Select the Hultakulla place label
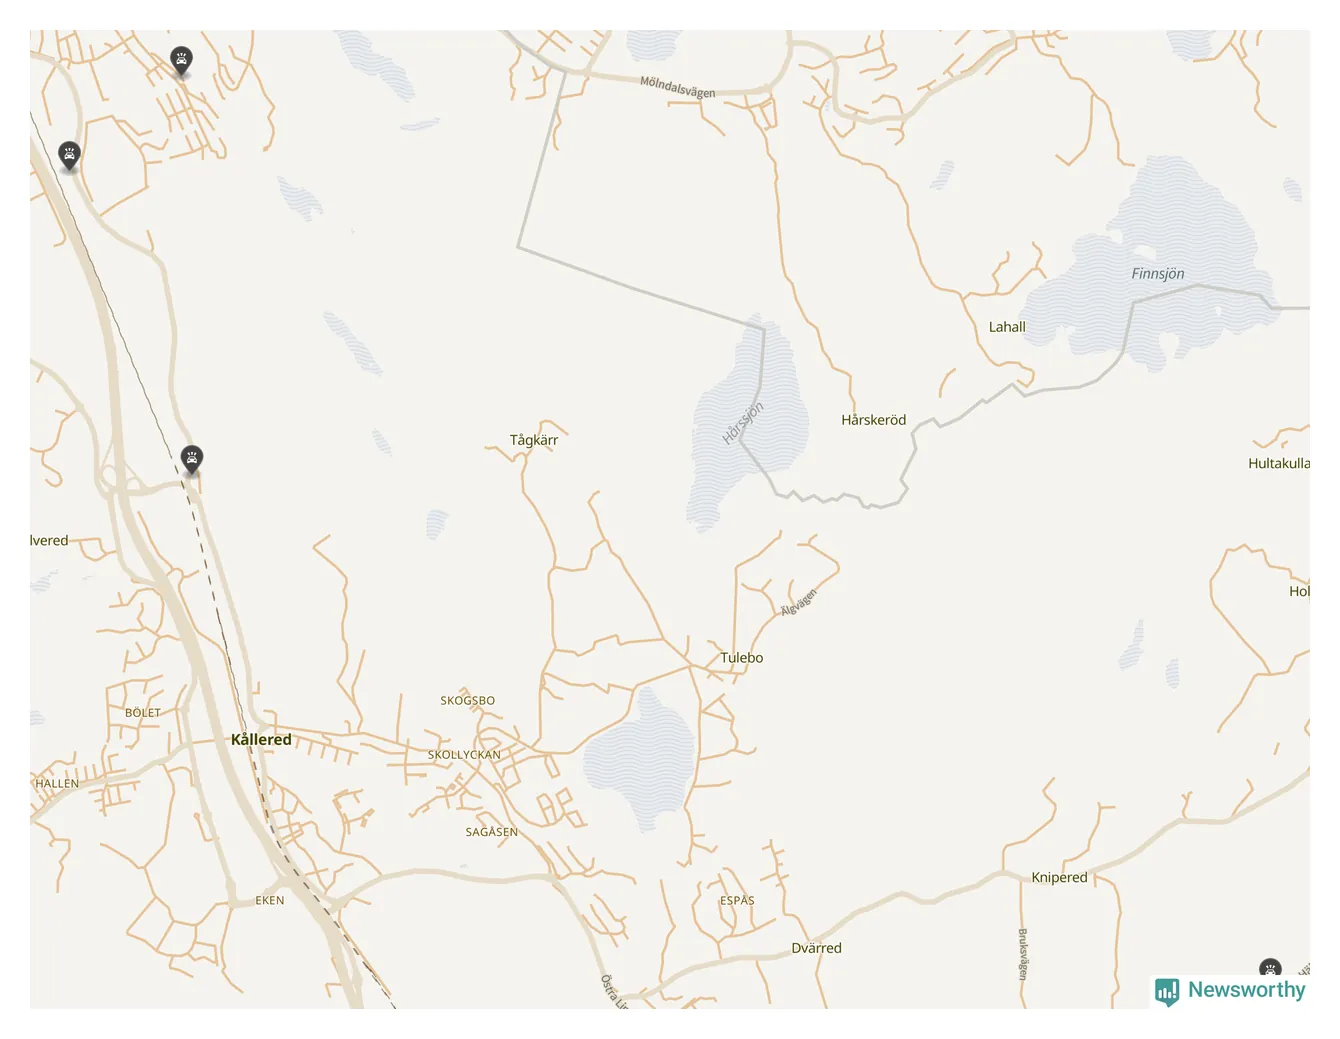This screenshot has width=1340, height=1039. [x=1279, y=464]
